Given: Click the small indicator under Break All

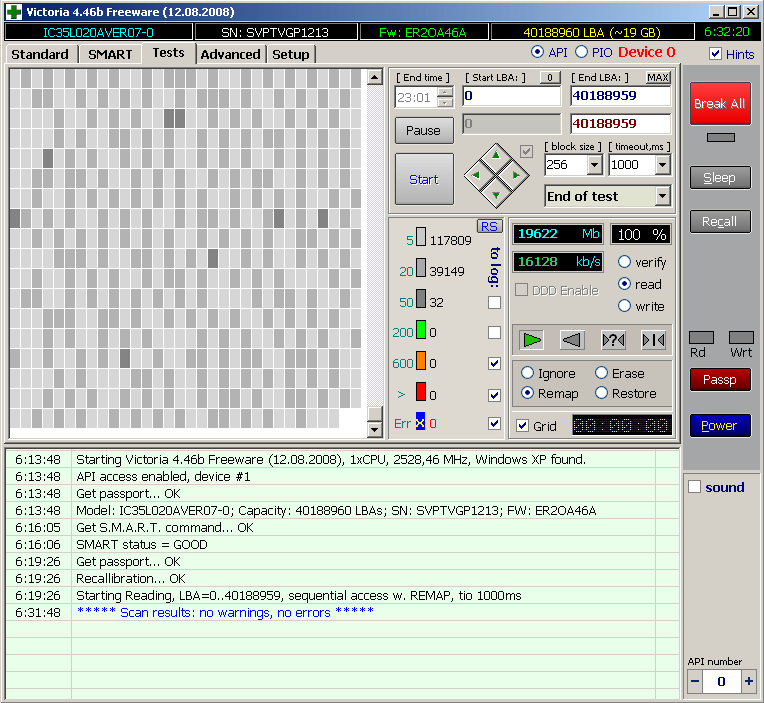Looking at the screenshot, I should click(721, 138).
